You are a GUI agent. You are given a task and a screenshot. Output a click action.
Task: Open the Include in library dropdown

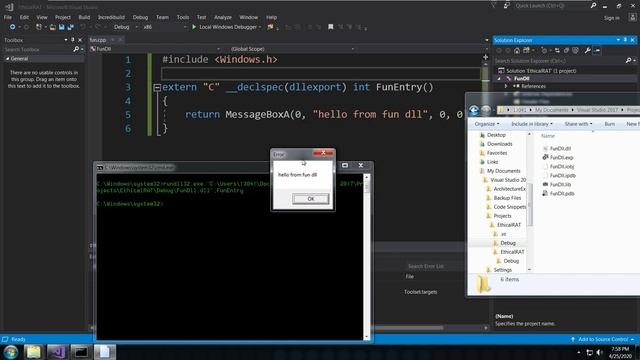[x=532, y=124]
